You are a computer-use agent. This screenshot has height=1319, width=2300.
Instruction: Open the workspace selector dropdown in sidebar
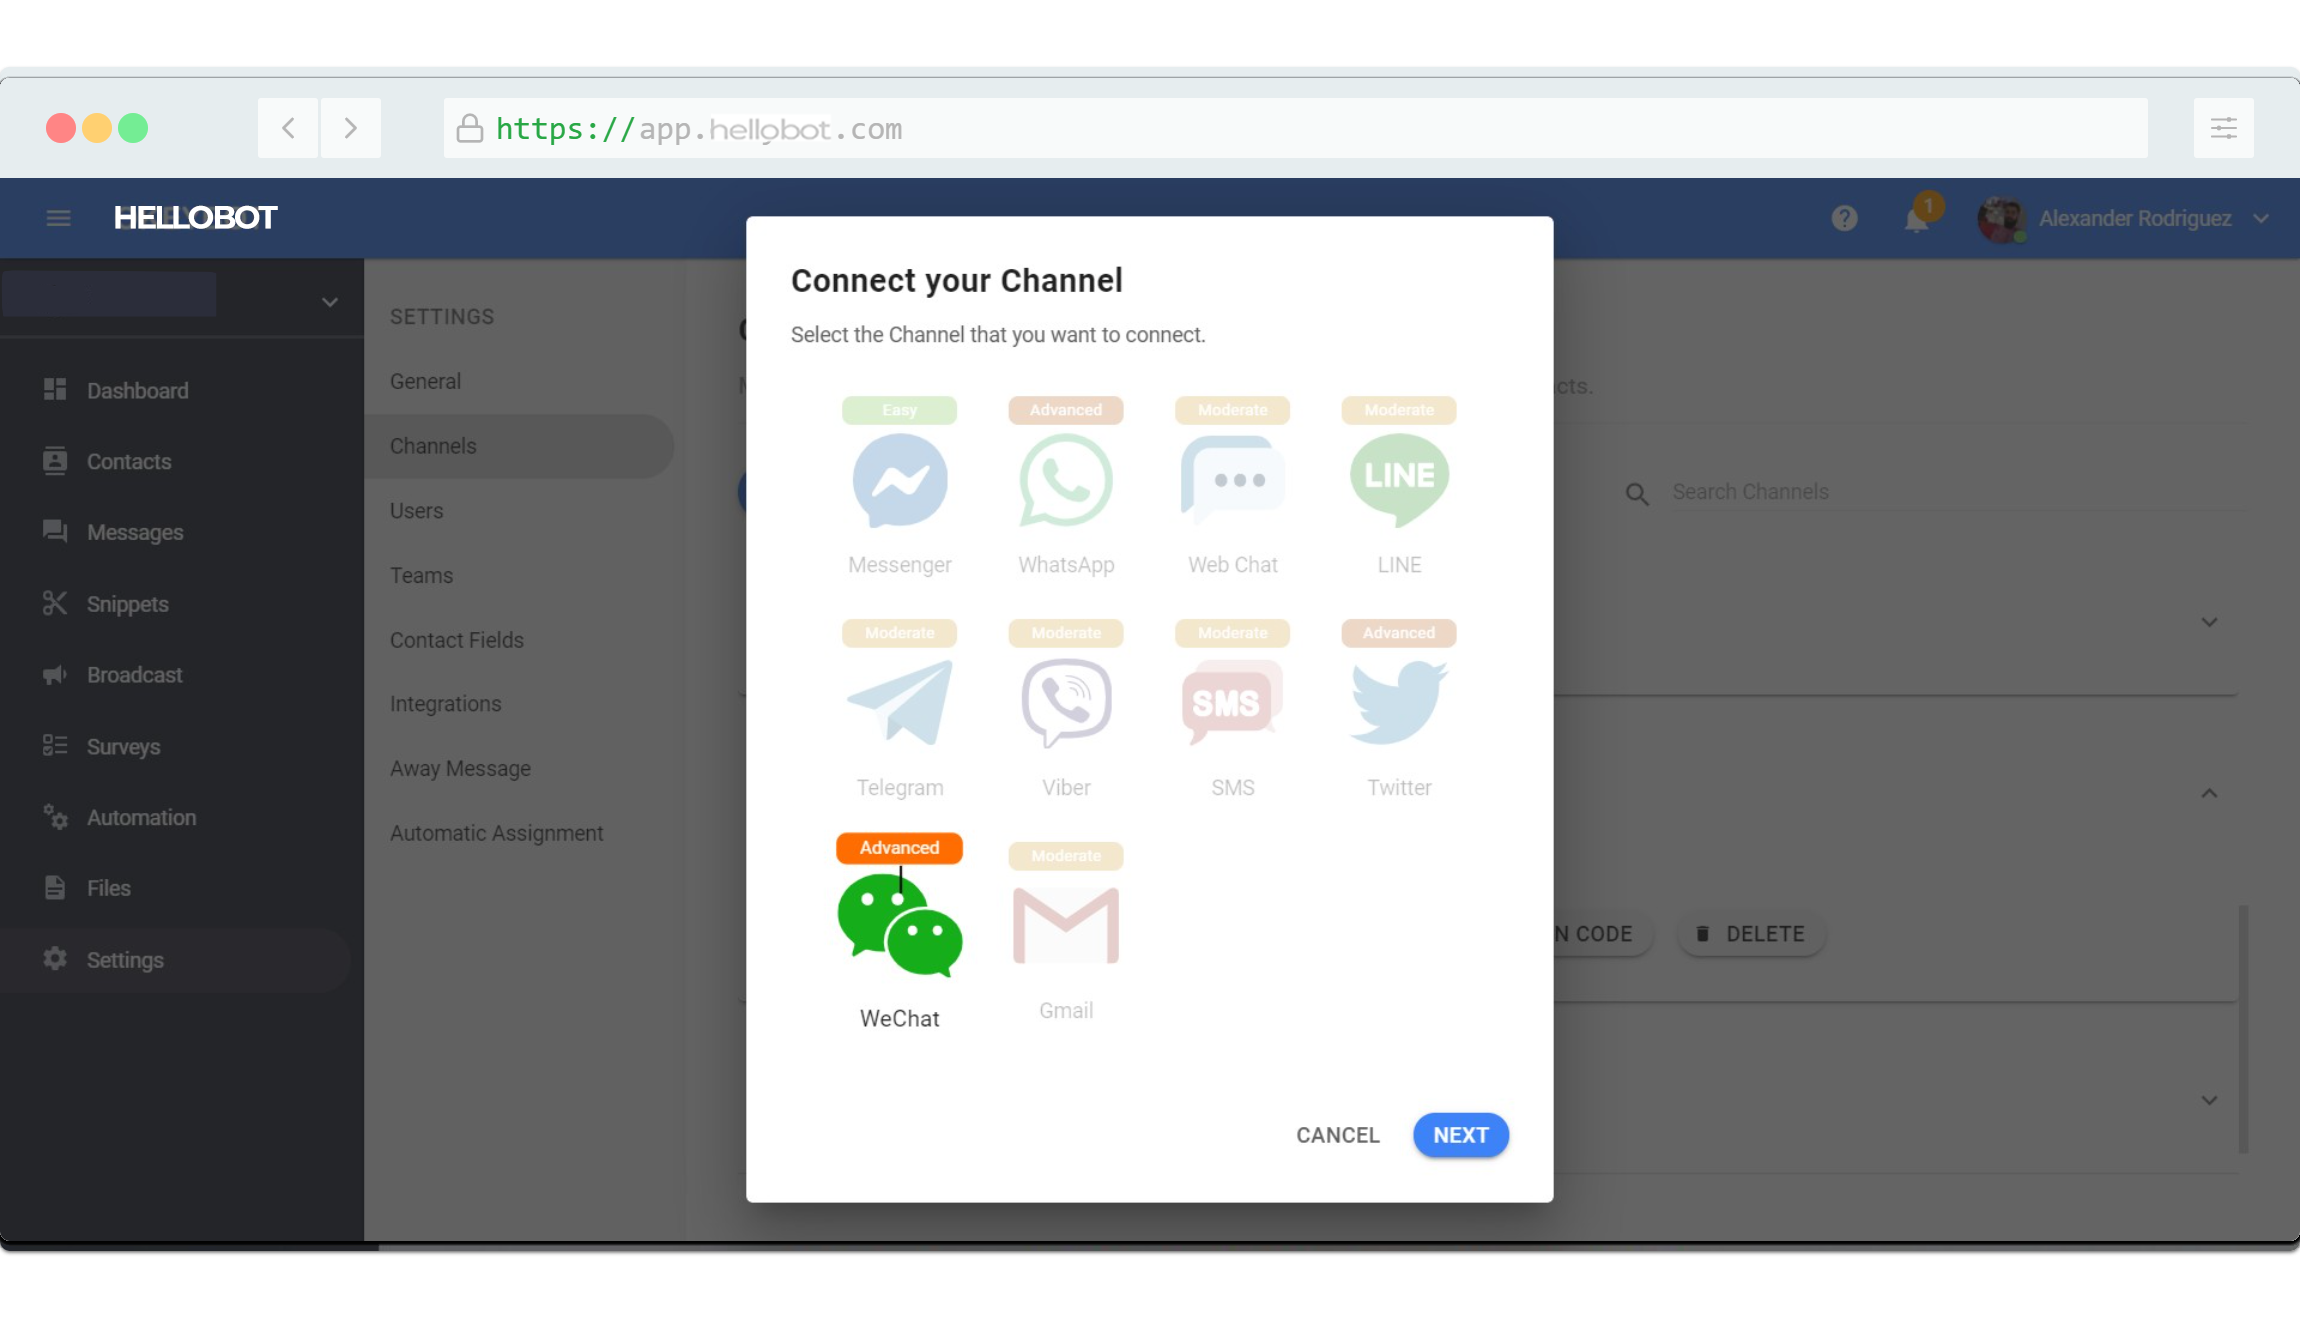329,302
